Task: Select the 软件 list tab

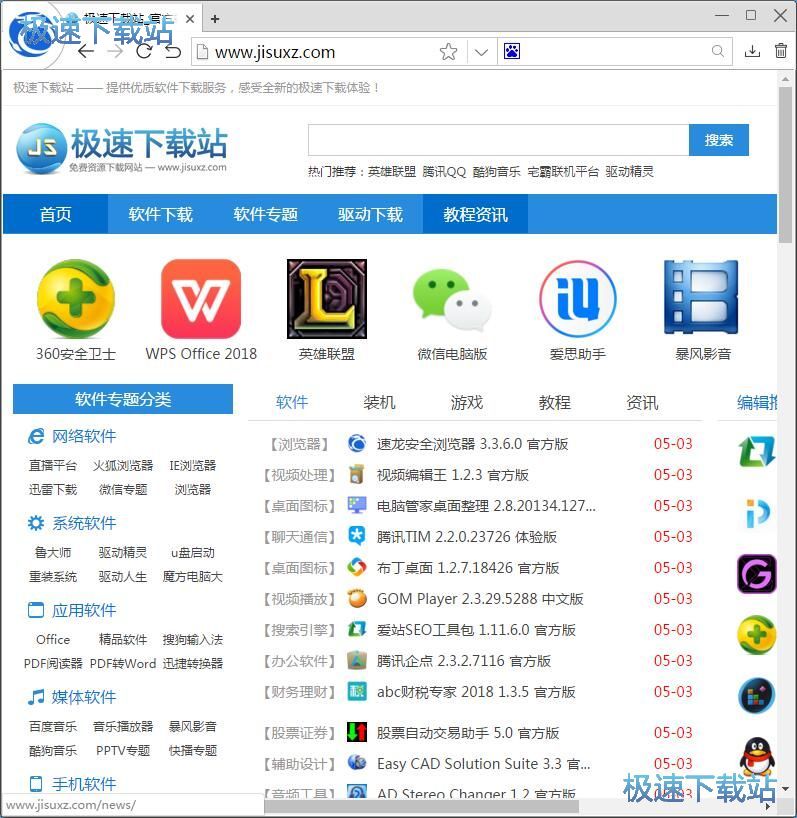Action: pyautogui.click(x=292, y=402)
